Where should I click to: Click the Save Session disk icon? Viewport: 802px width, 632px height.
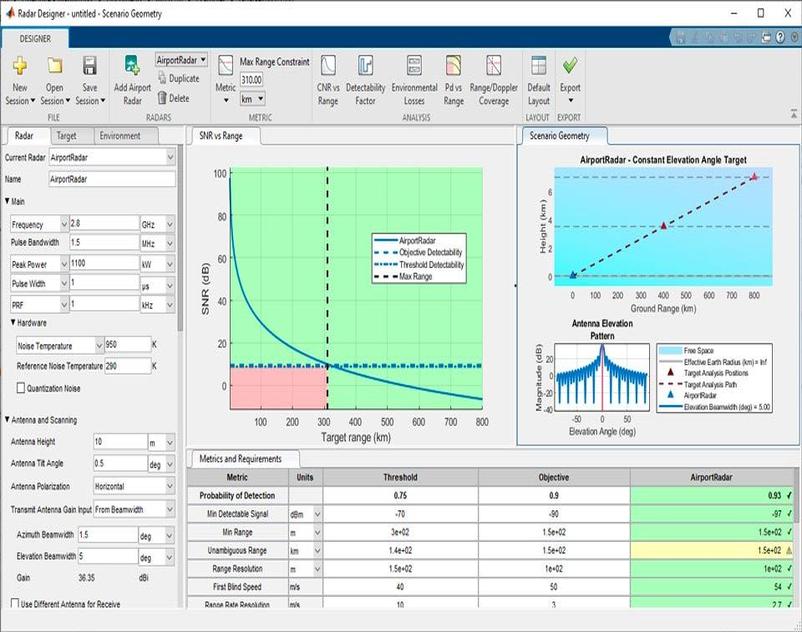(90, 65)
